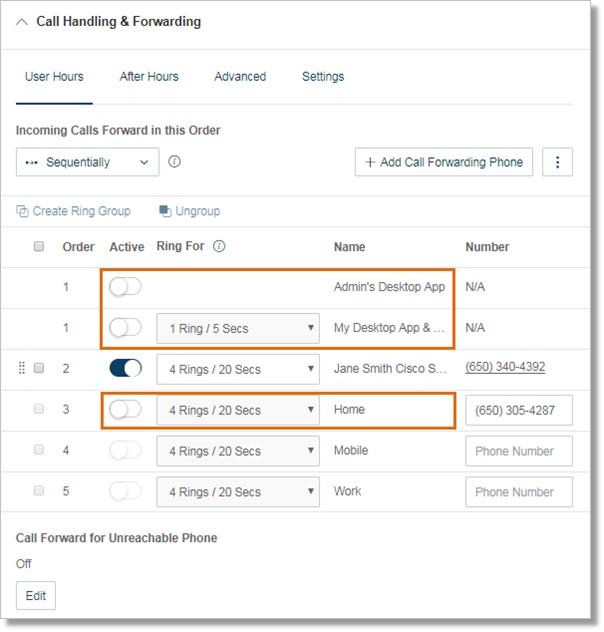
Task: Toggle Active switch for My Desktop App
Action: pos(125,328)
